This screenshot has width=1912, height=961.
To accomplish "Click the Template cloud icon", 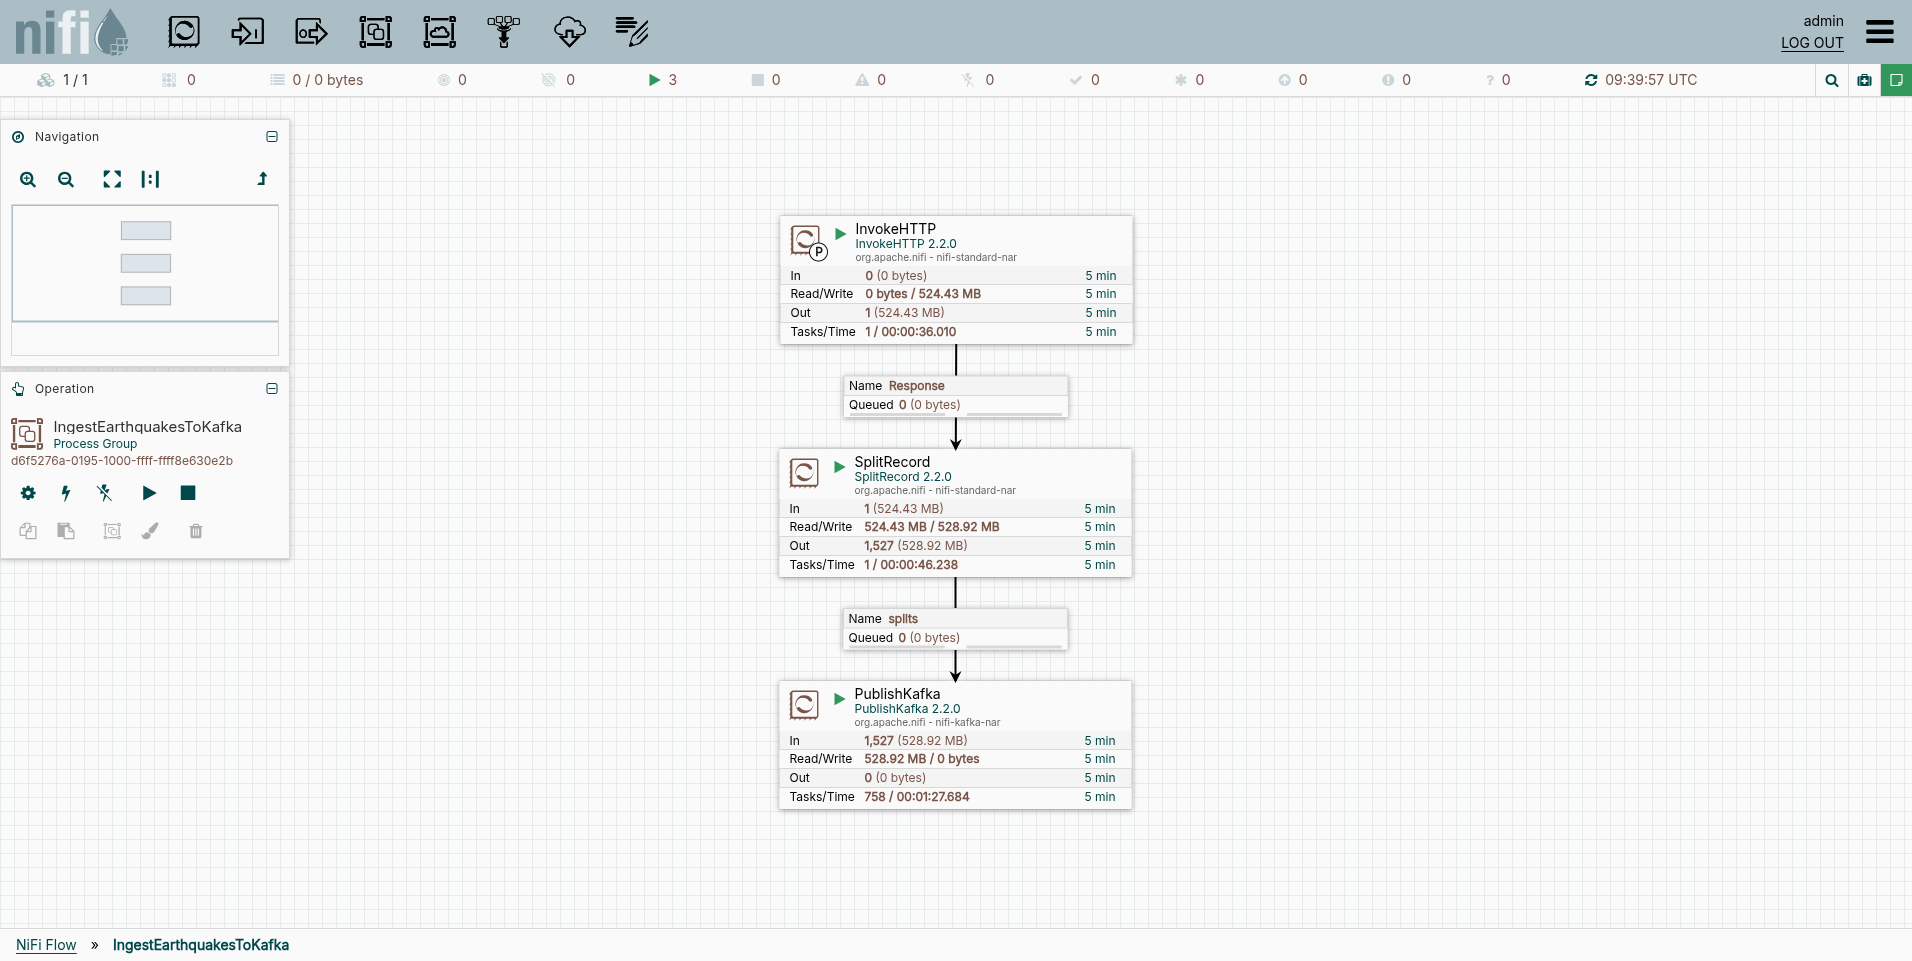I will pyautogui.click(x=569, y=32).
